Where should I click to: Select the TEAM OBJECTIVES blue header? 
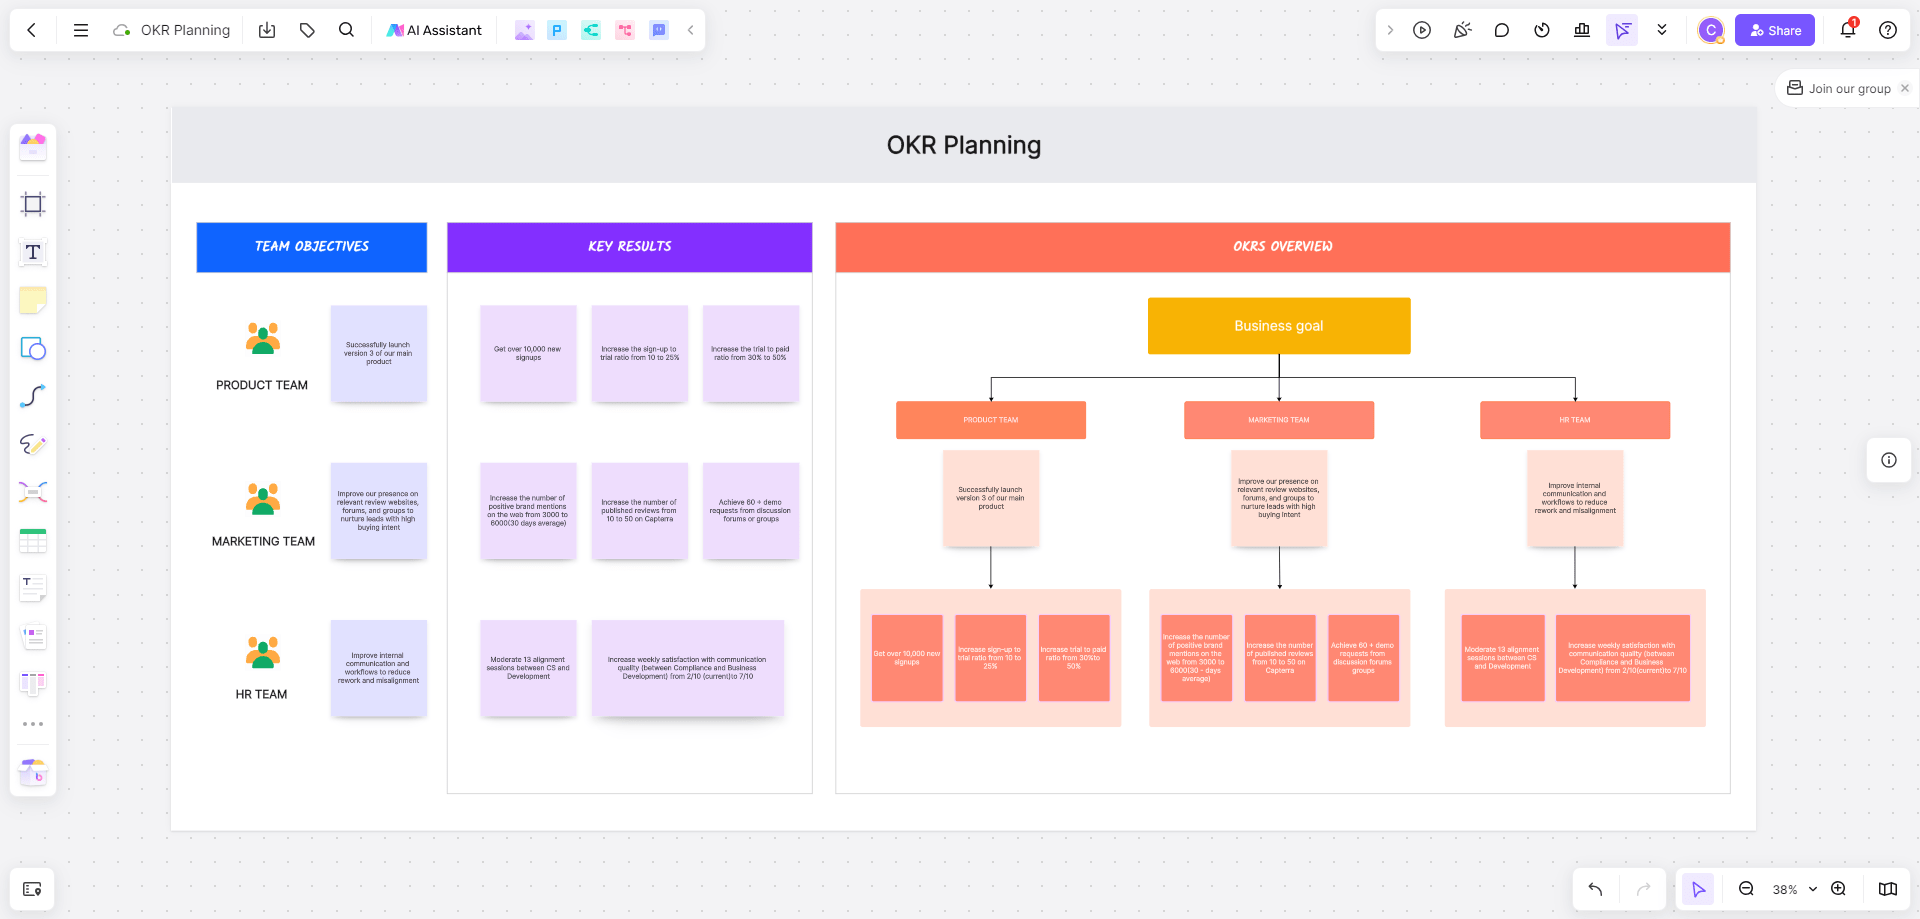tap(312, 247)
